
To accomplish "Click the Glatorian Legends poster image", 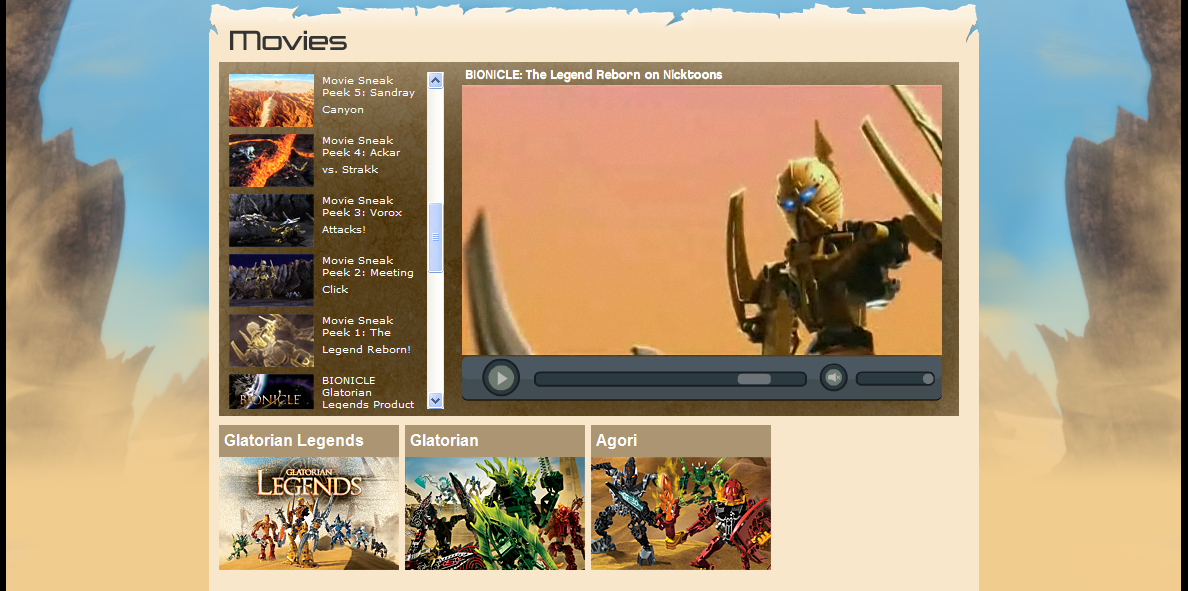I will point(309,513).
